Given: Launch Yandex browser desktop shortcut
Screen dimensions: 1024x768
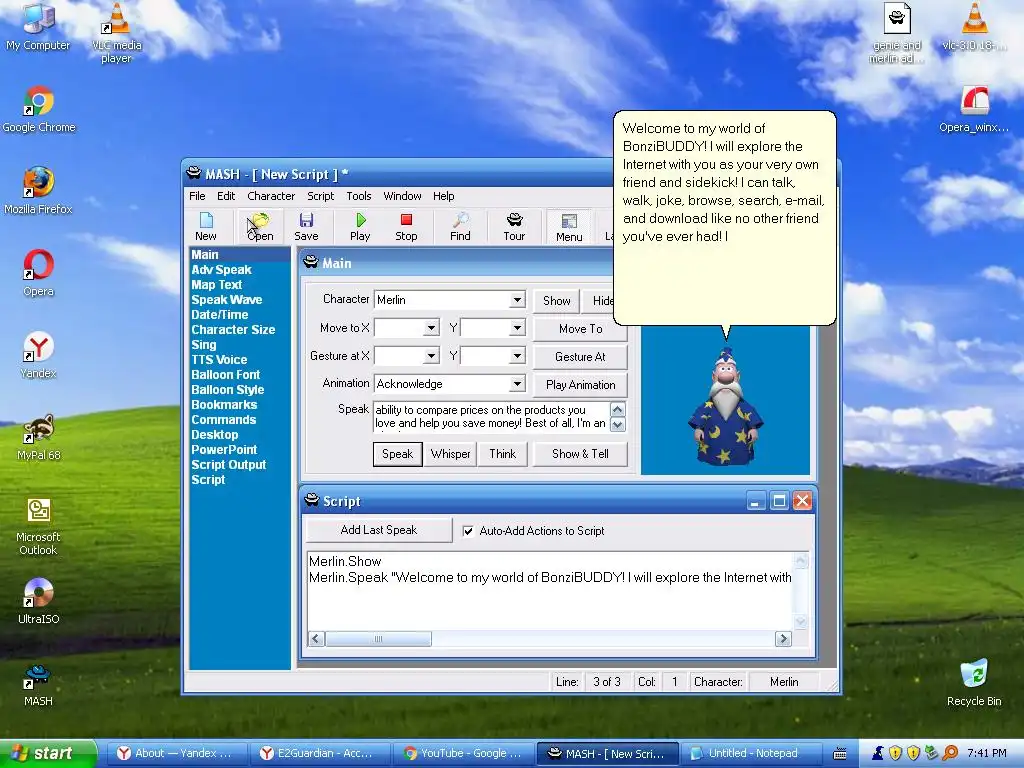Looking at the screenshot, I should click(39, 355).
